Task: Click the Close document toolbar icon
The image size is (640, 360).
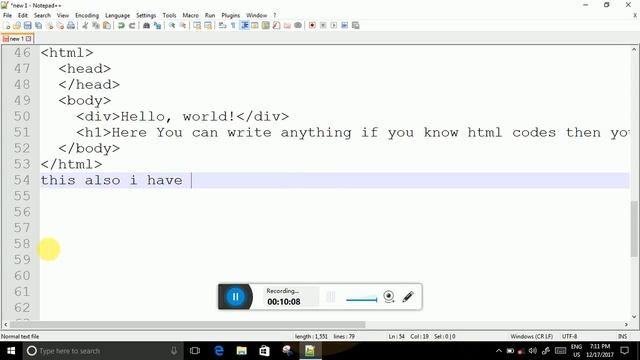Action: point(49,25)
